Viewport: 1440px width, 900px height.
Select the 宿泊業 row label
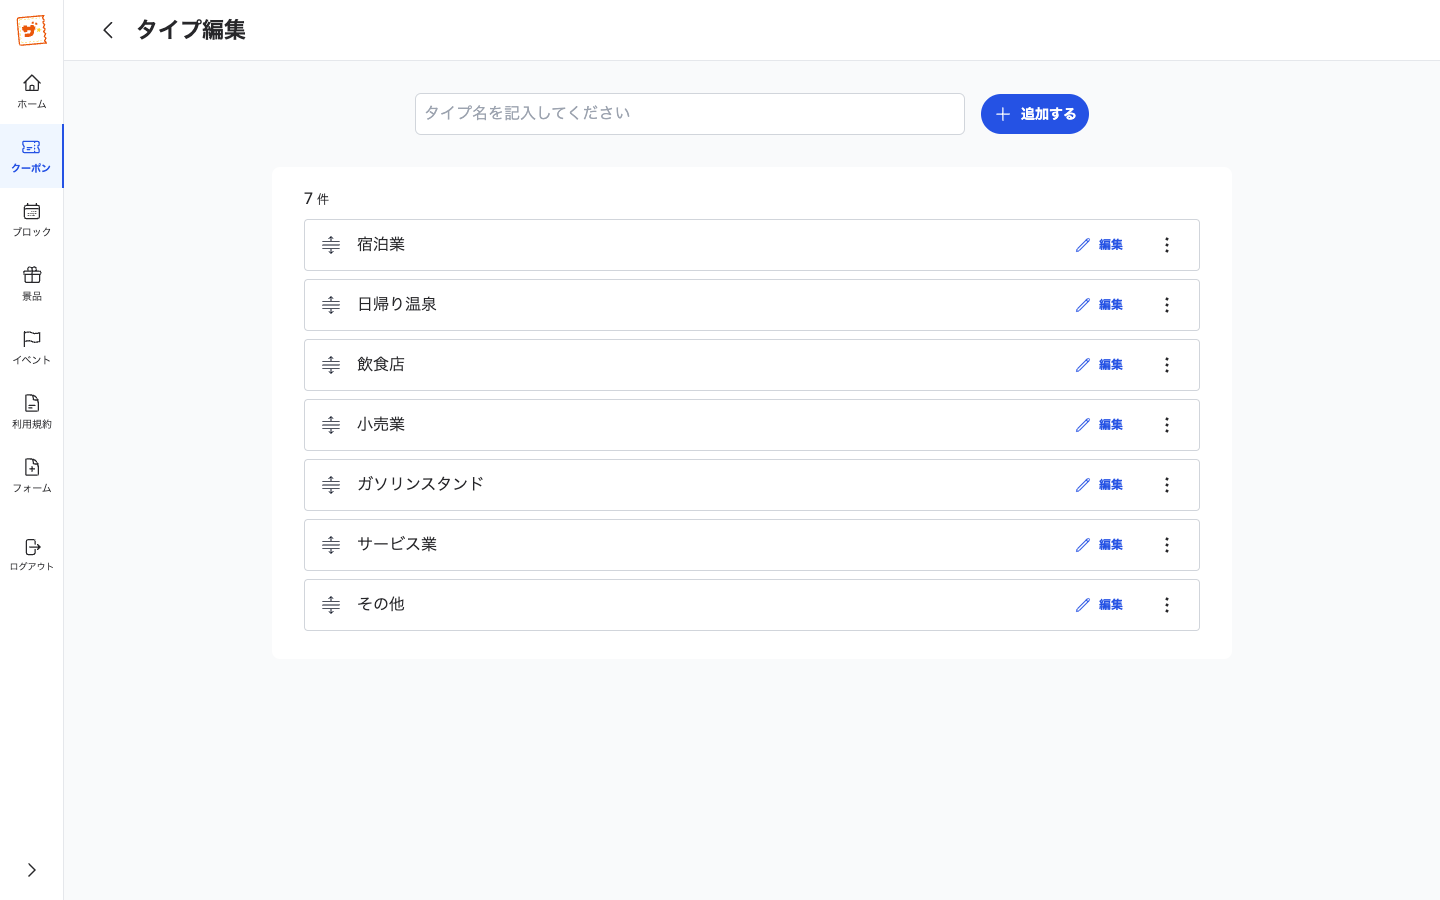(x=381, y=244)
